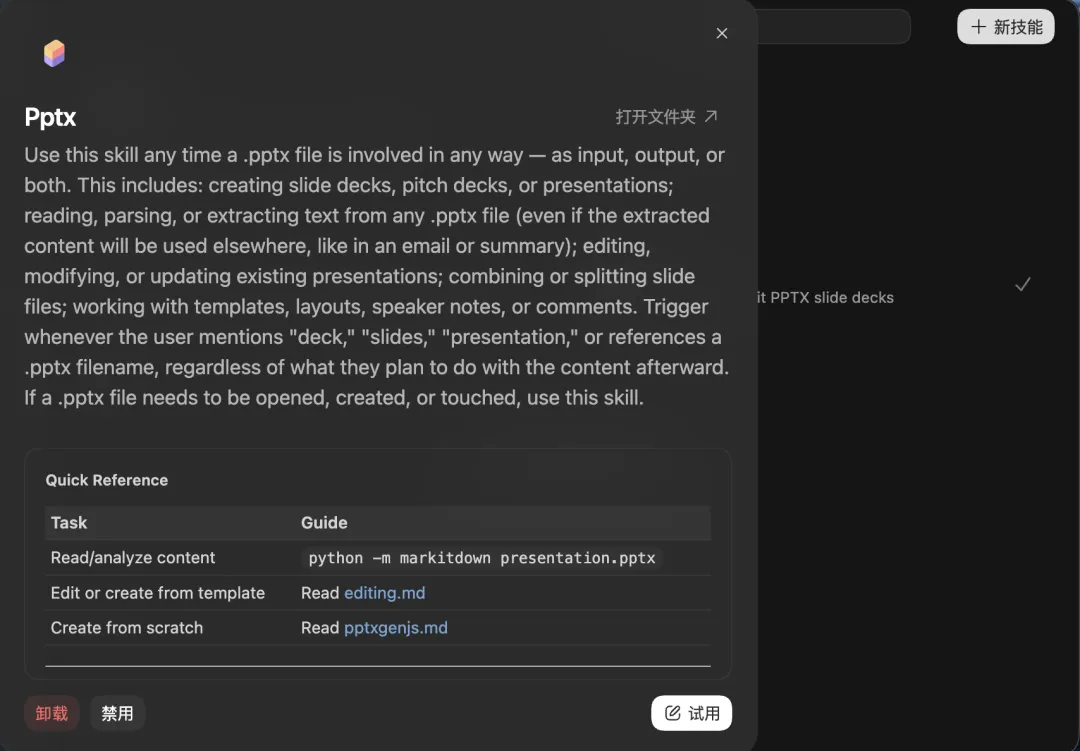Viewport: 1080px width, 751px height.
Task: Toggle the checkmark beside PPTX slide decks
Action: click(1022, 285)
